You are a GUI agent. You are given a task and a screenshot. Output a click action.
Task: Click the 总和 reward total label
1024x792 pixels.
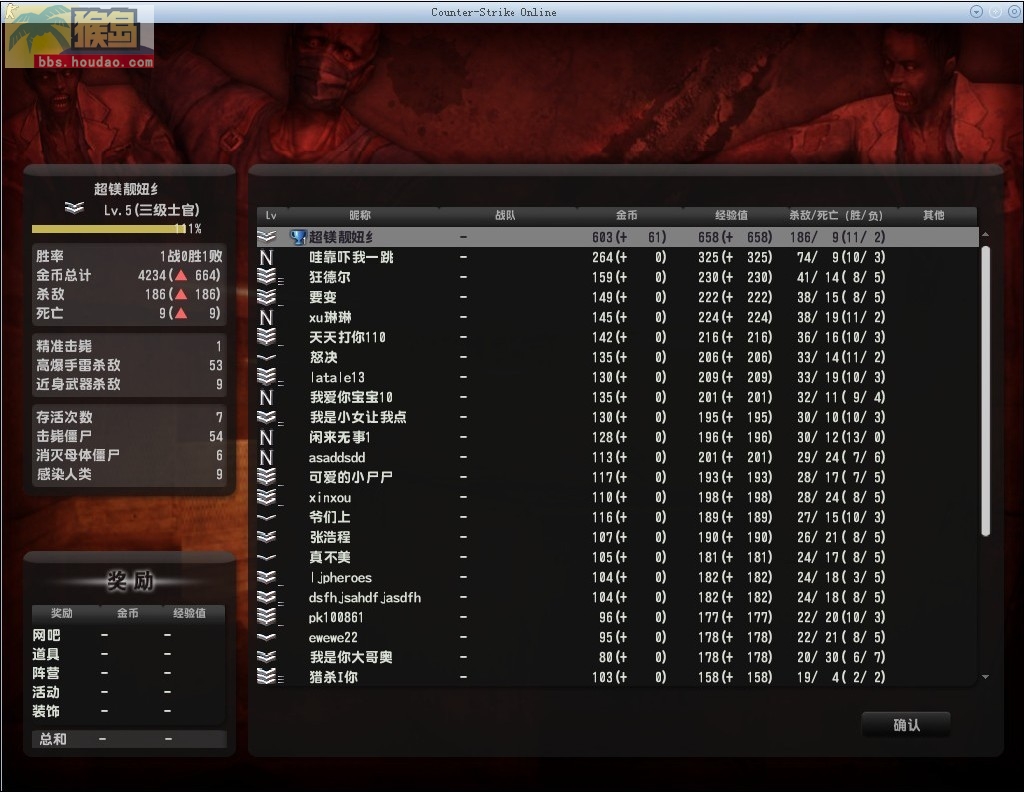53,739
